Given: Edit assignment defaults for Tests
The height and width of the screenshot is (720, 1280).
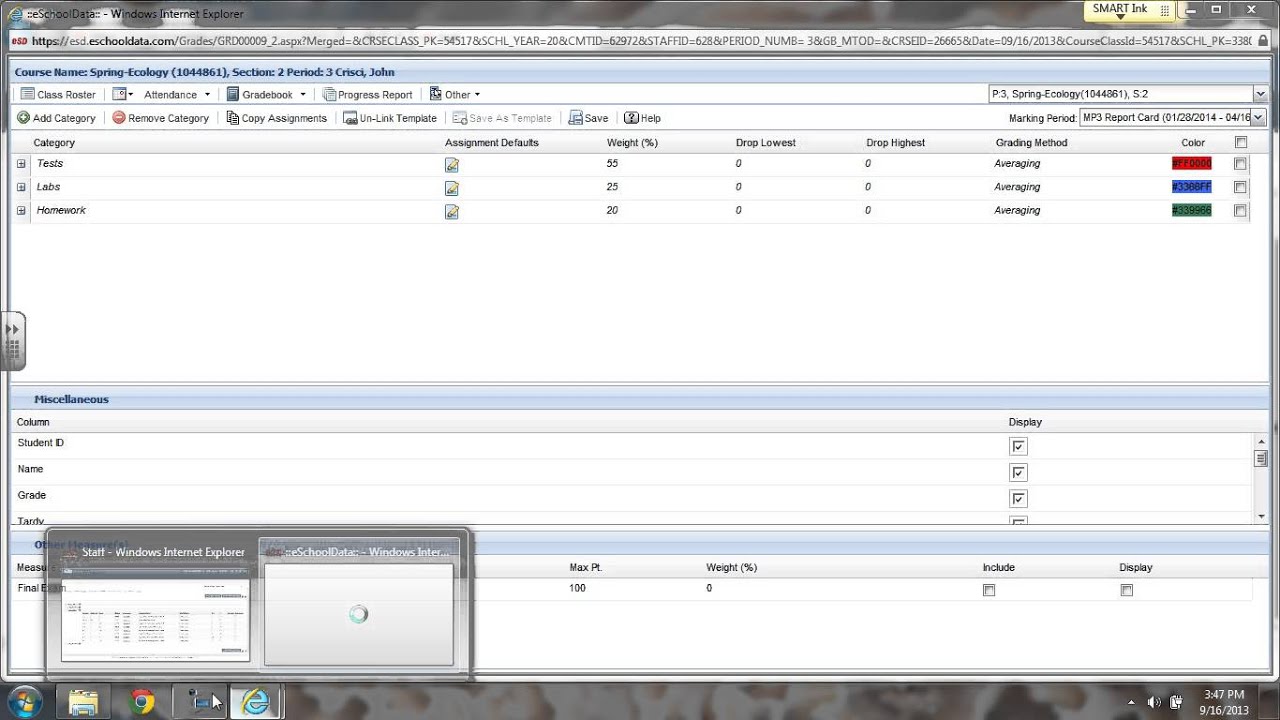Looking at the screenshot, I should tap(452, 164).
